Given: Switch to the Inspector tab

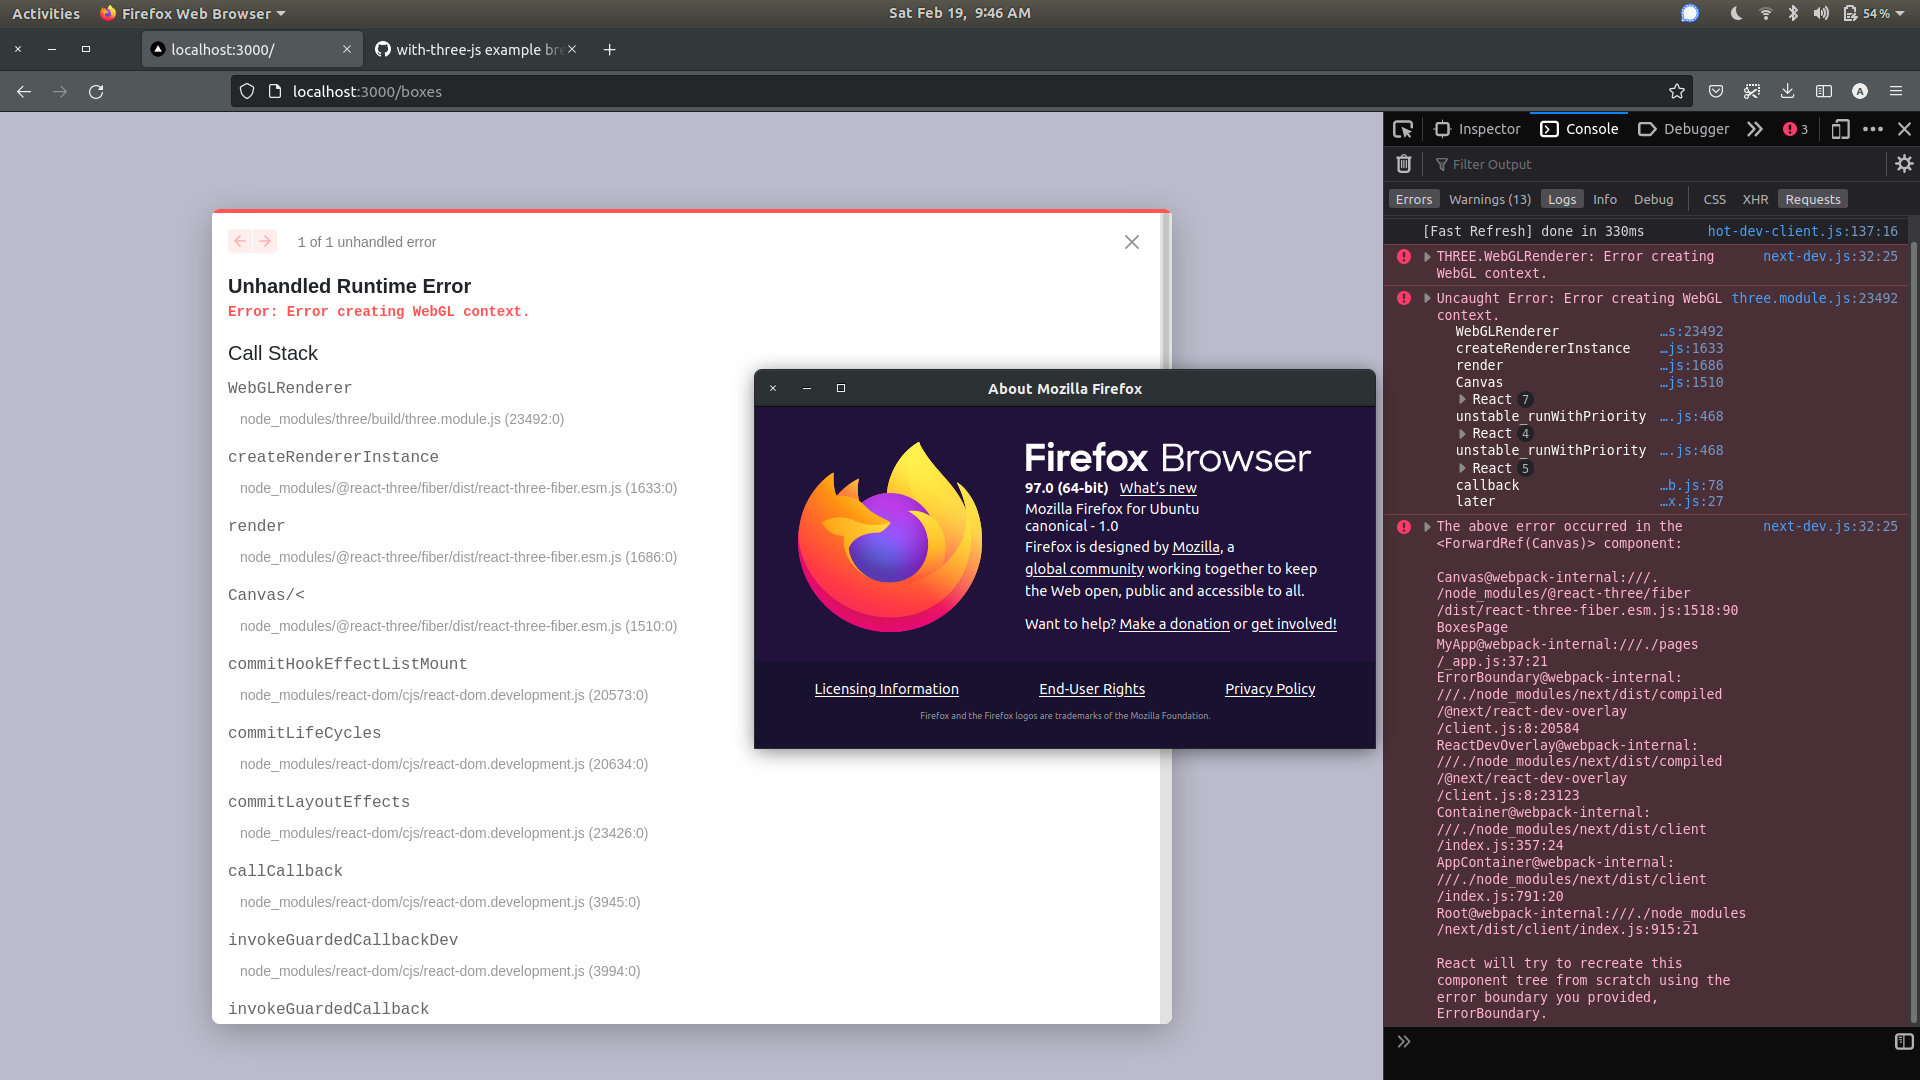Looking at the screenshot, I should pyautogui.click(x=1477, y=129).
